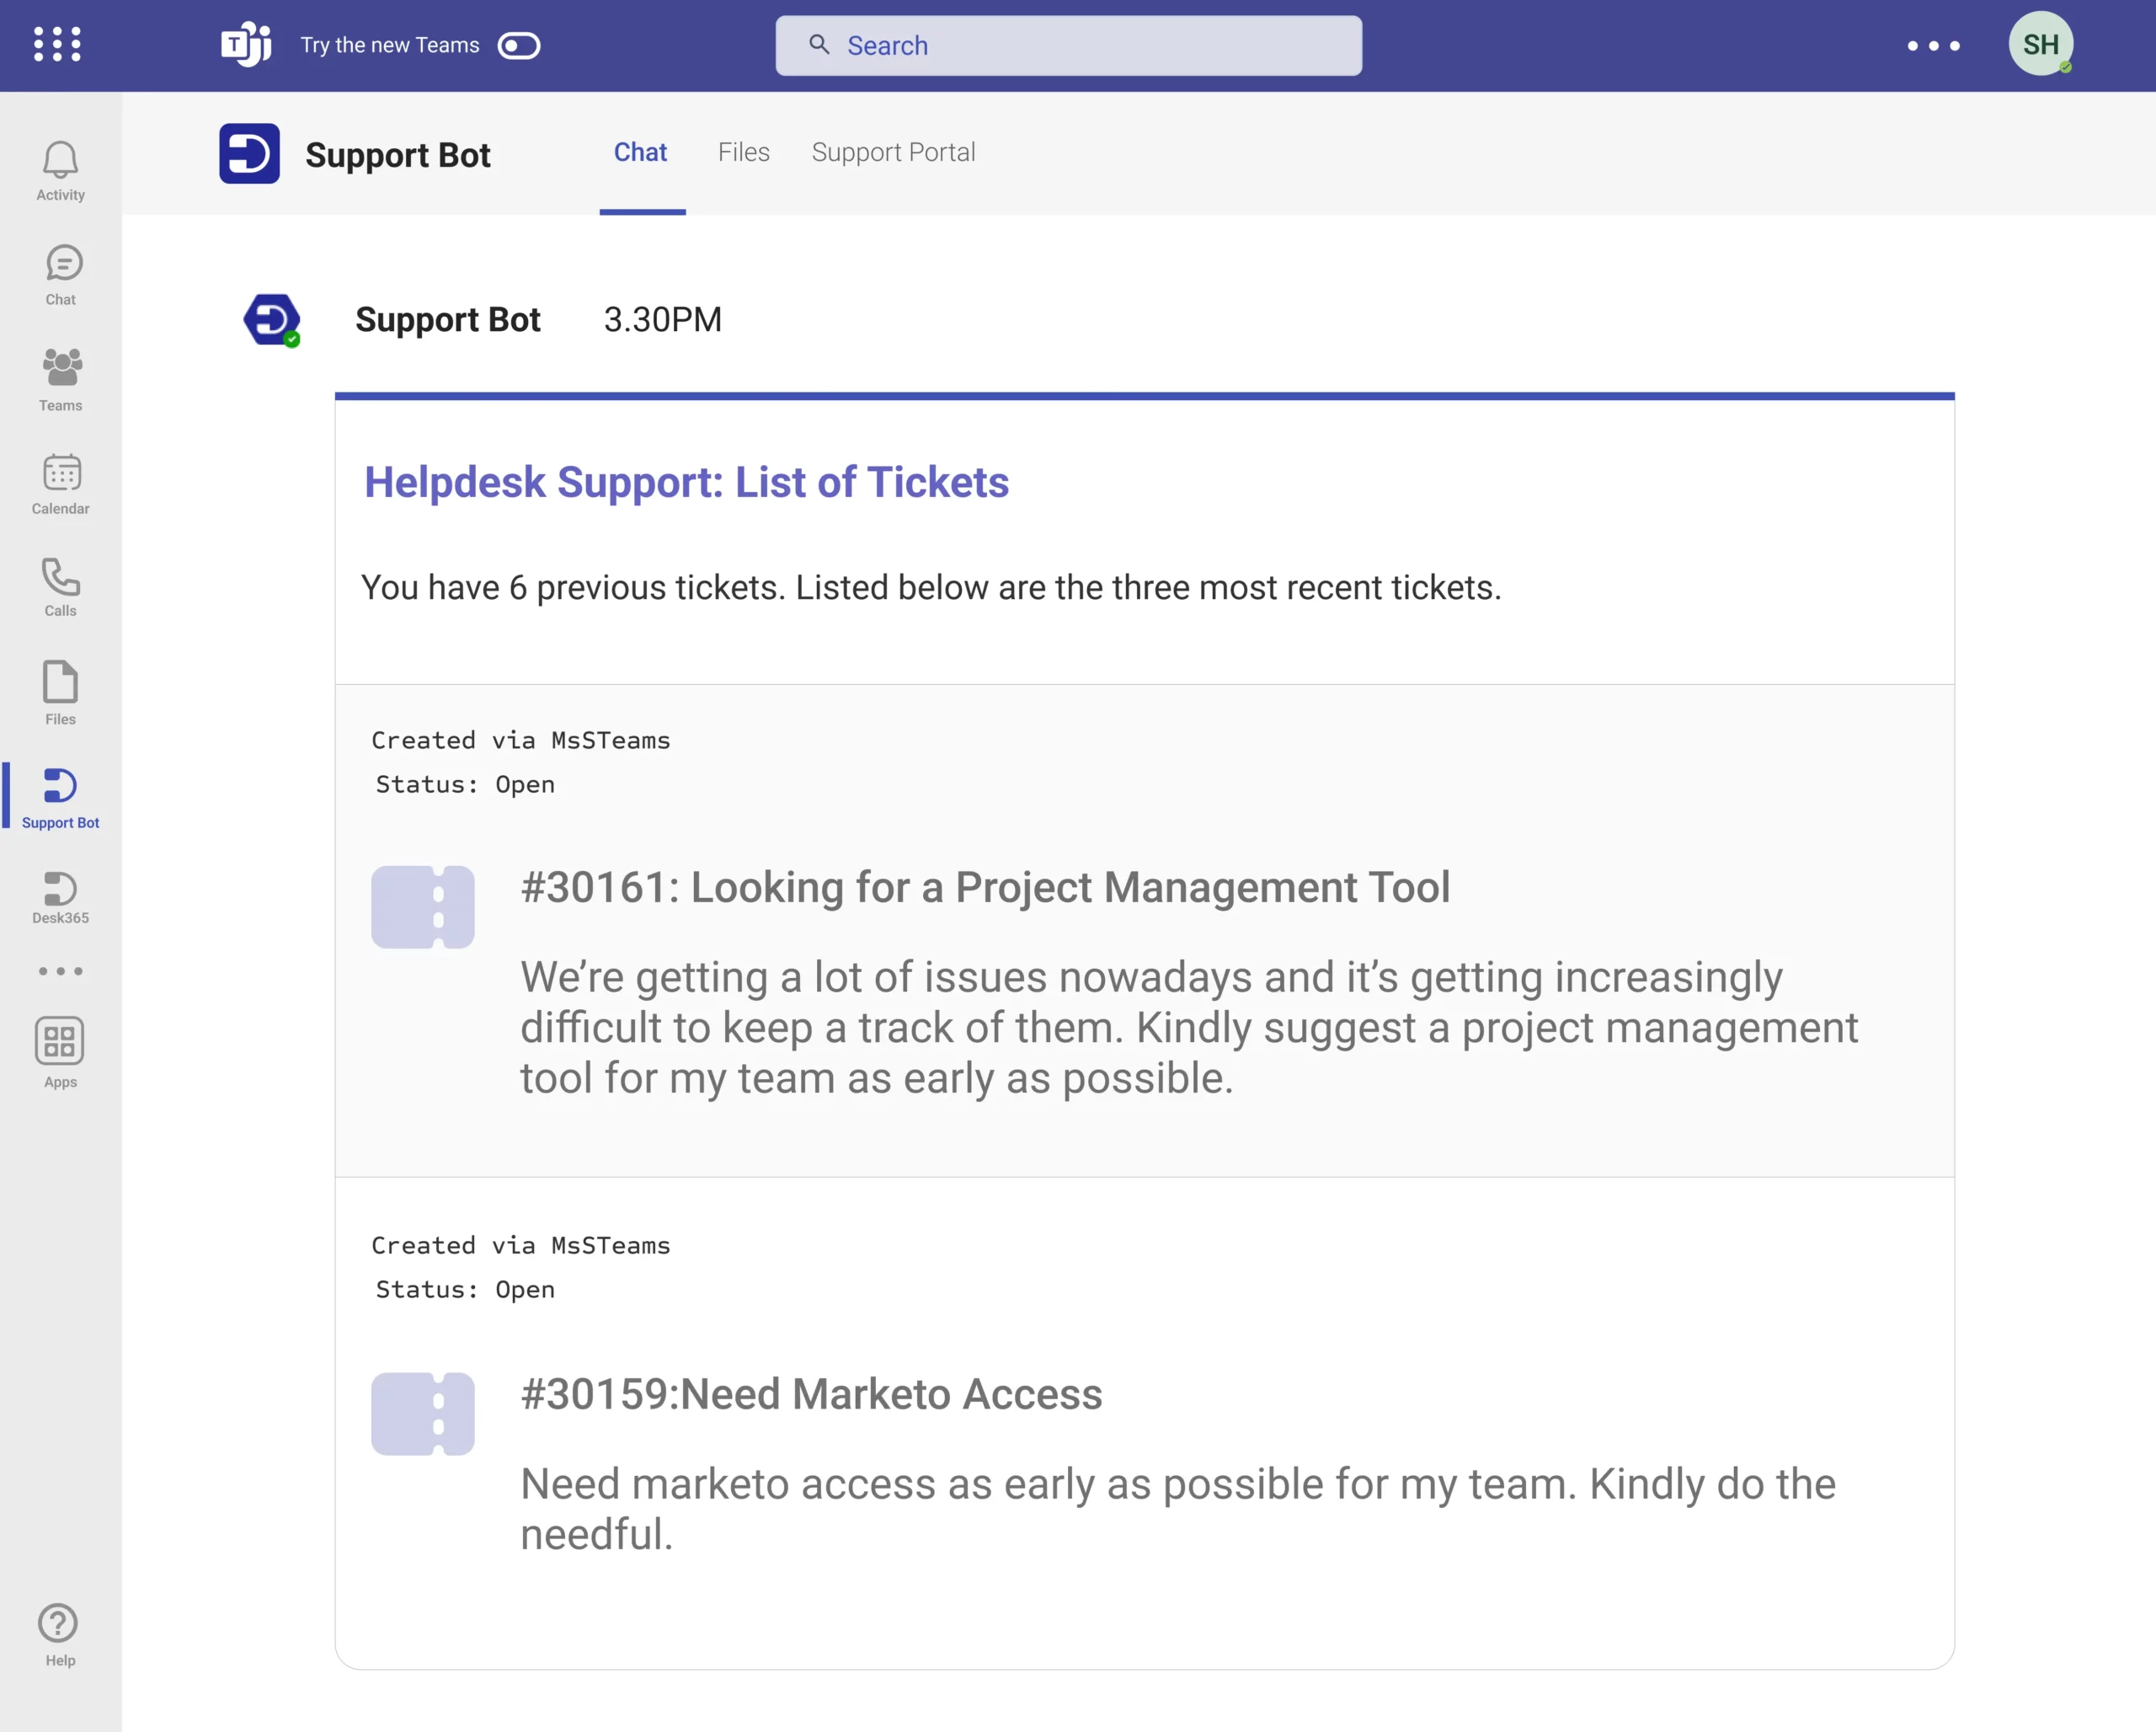Open Chat in the sidebar
2156x1732 pixels.
(x=62, y=265)
